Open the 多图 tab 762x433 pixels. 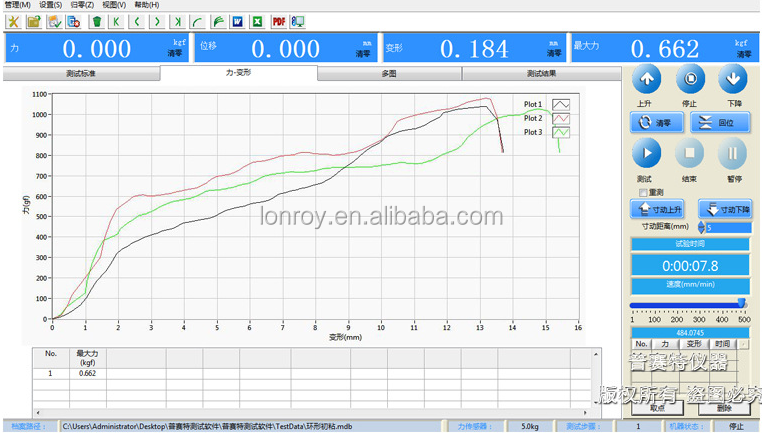pos(389,73)
